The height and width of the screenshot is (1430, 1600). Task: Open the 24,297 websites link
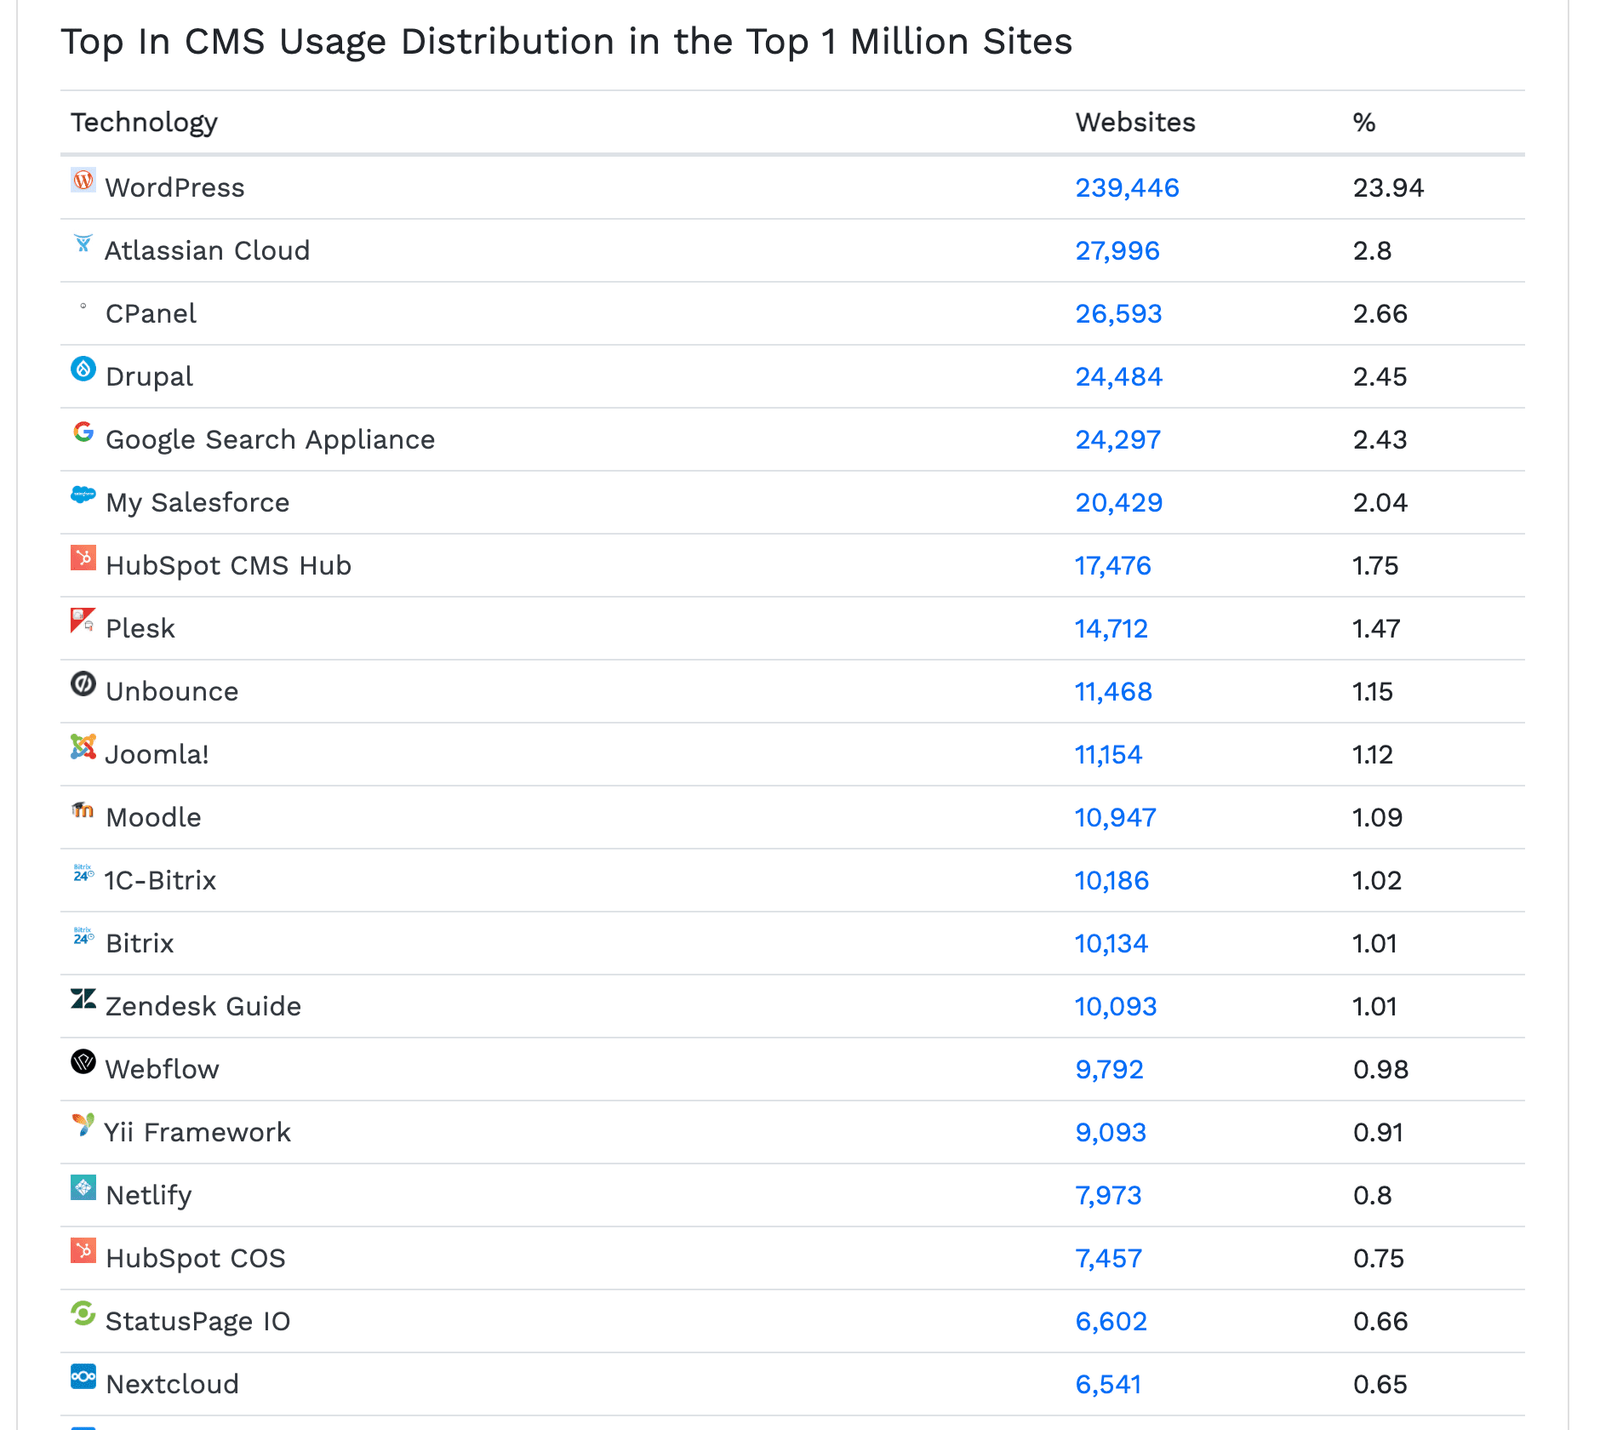click(1118, 440)
